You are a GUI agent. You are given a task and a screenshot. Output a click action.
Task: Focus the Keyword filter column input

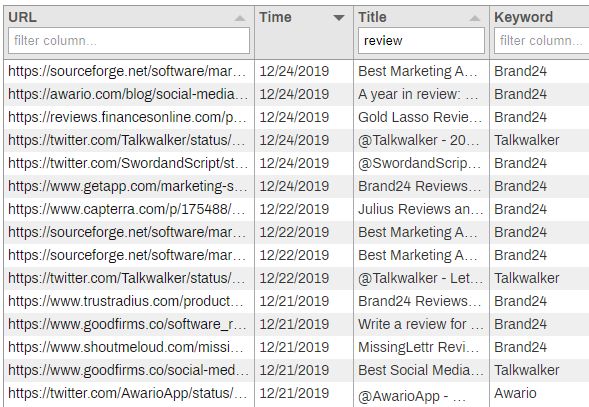click(542, 40)
